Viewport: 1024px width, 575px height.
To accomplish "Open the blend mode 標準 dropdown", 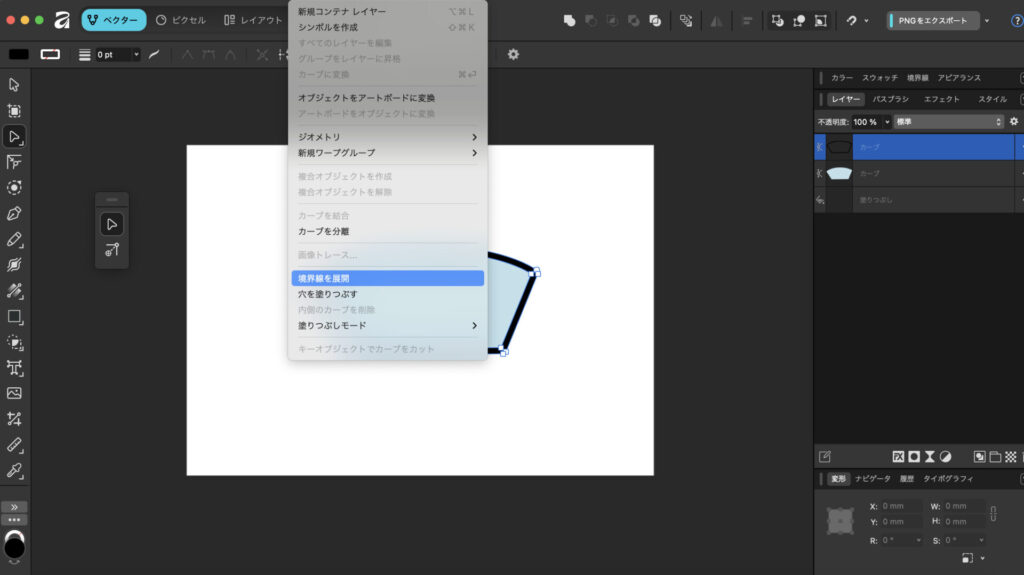I will tap(947, 121).
